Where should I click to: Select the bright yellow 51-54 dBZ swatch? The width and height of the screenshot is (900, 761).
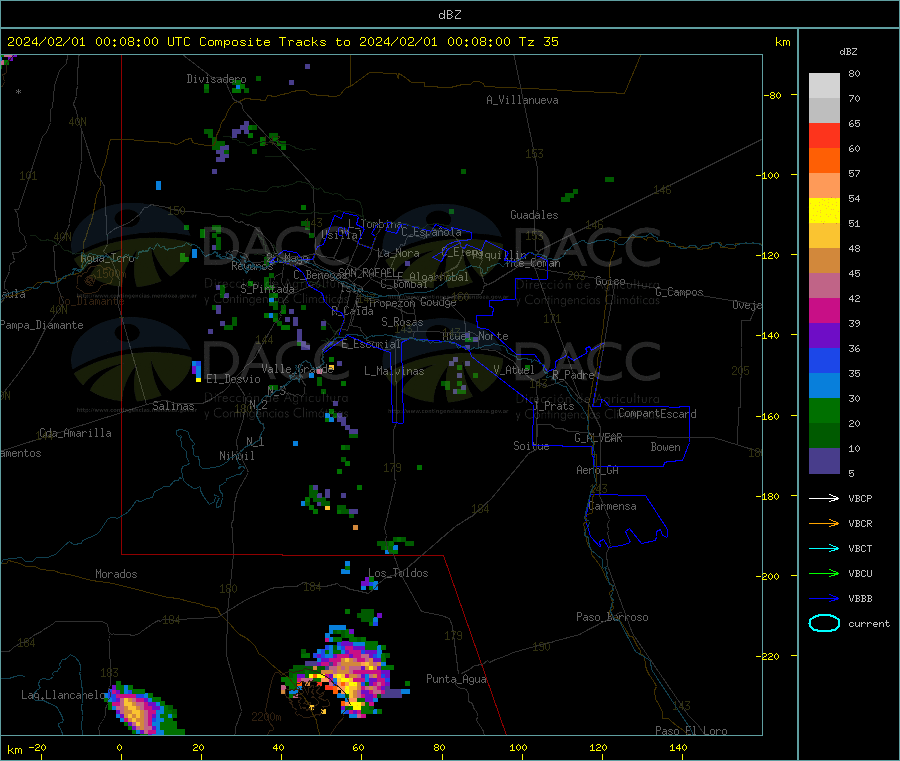click(824, 211)
